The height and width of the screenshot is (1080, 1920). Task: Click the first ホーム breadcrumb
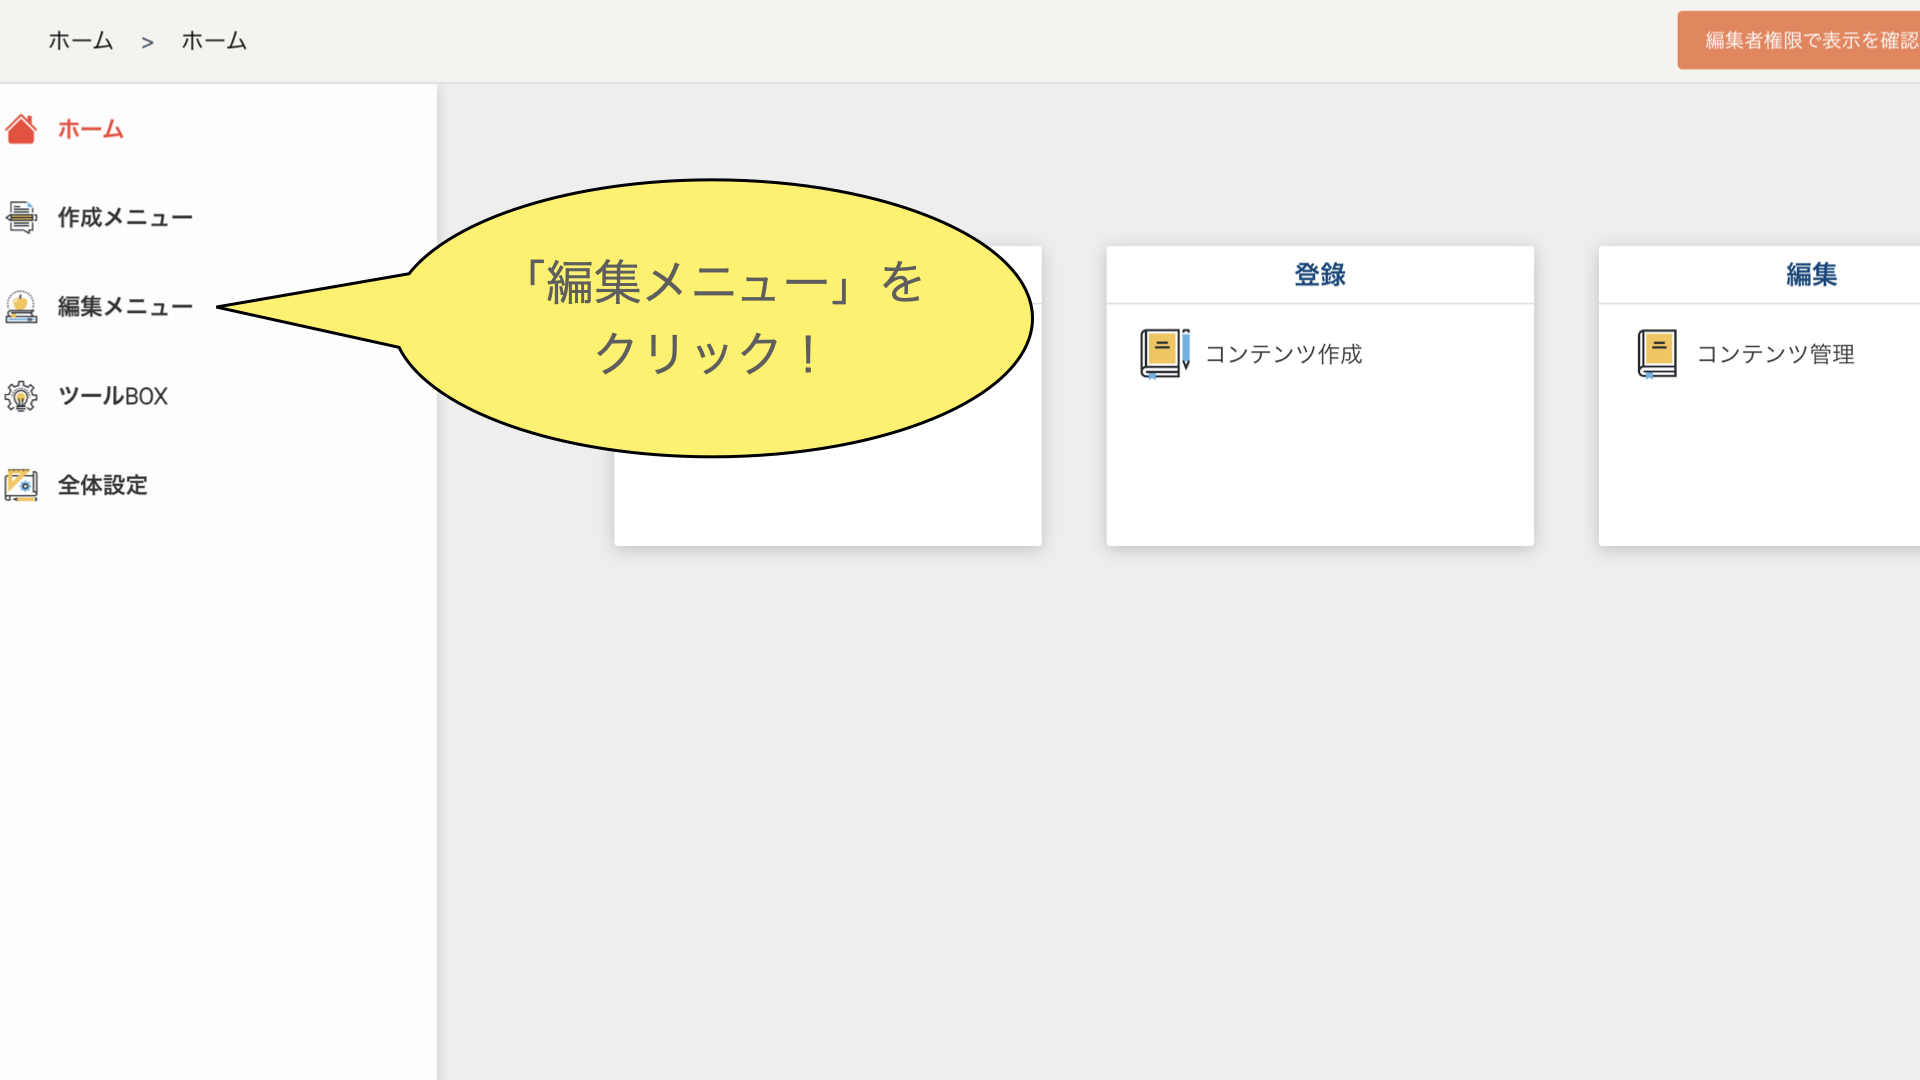point(81,41)
